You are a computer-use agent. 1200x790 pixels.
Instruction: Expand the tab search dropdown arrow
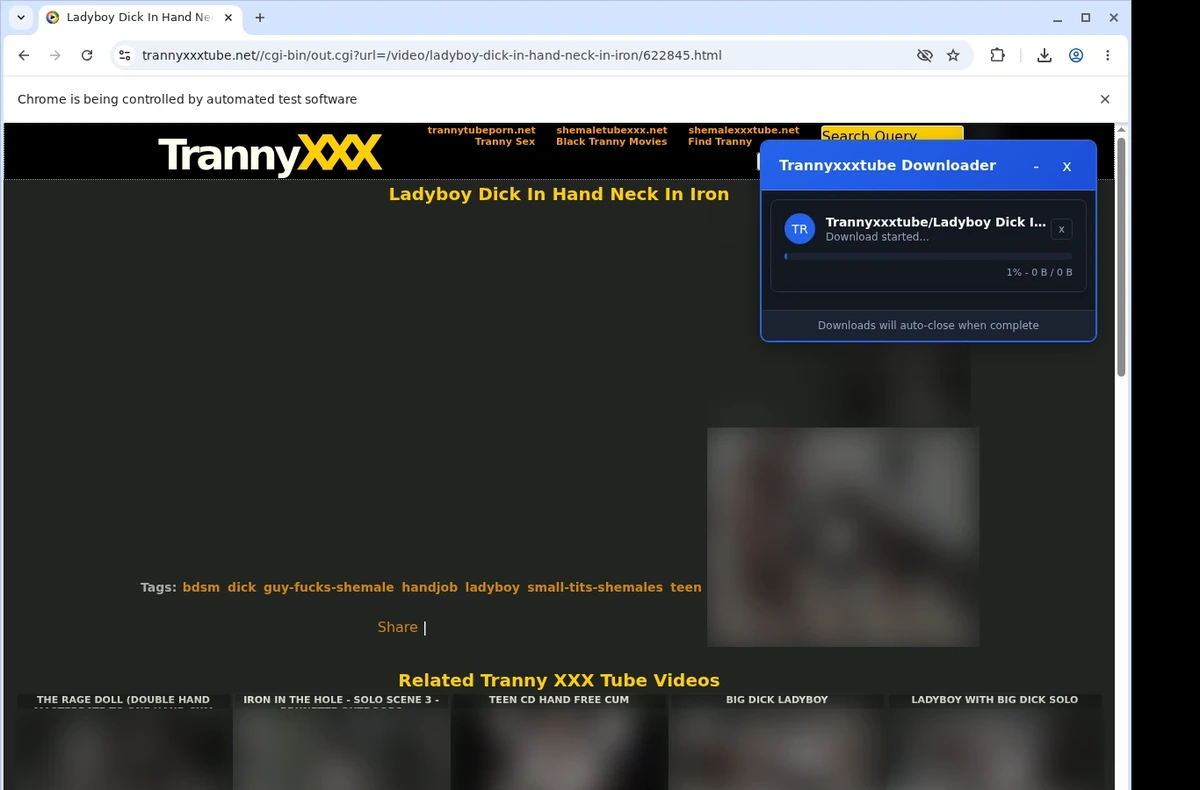(21, 18)
